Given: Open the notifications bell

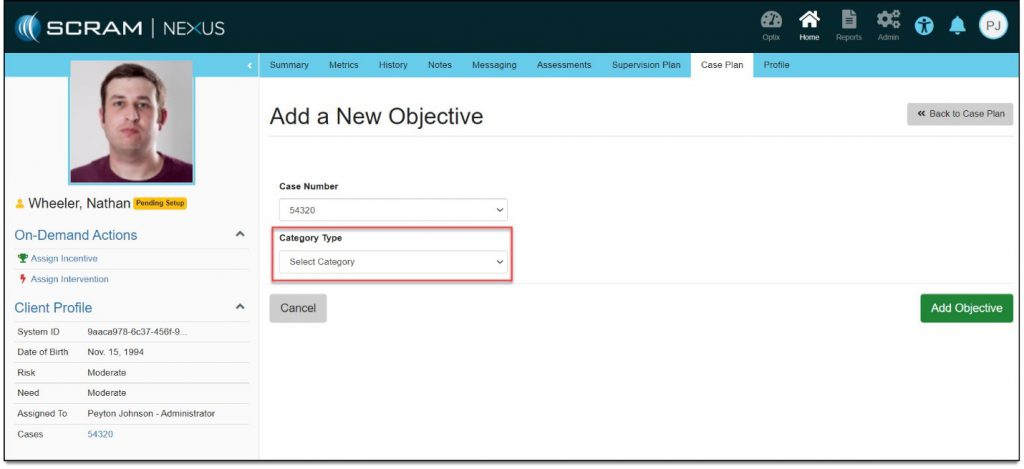Looking at the screenshot, I should [x=958, y=26].
